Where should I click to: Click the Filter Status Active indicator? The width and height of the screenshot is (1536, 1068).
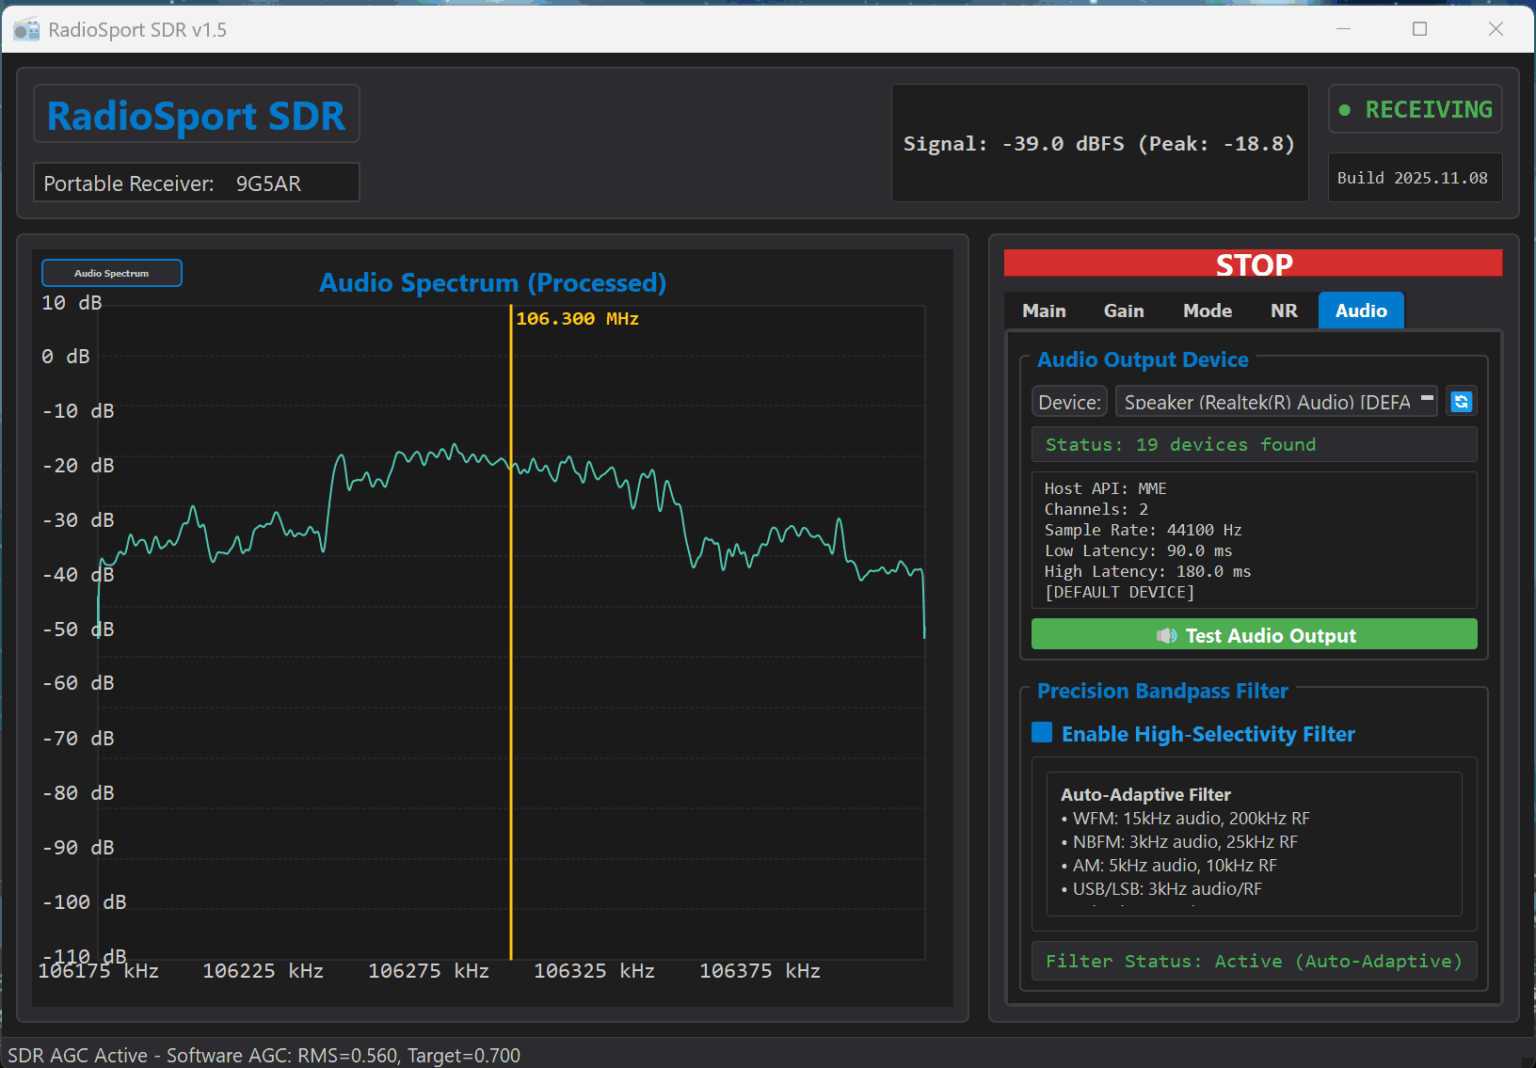[1252, 961]
